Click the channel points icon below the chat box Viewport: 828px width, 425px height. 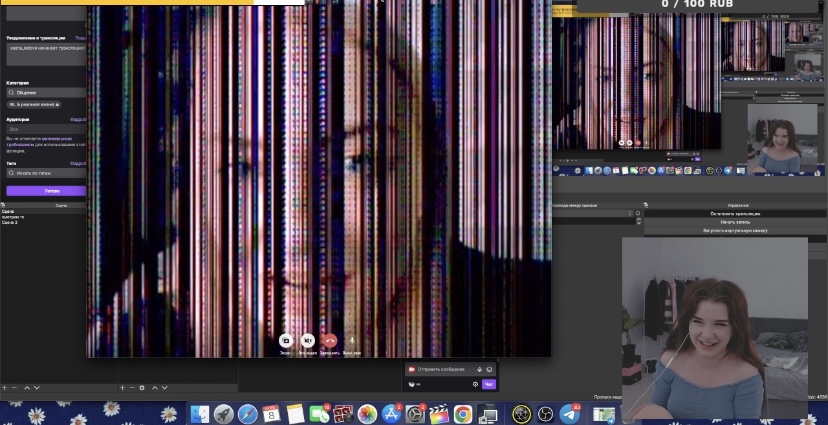(412, 384)
